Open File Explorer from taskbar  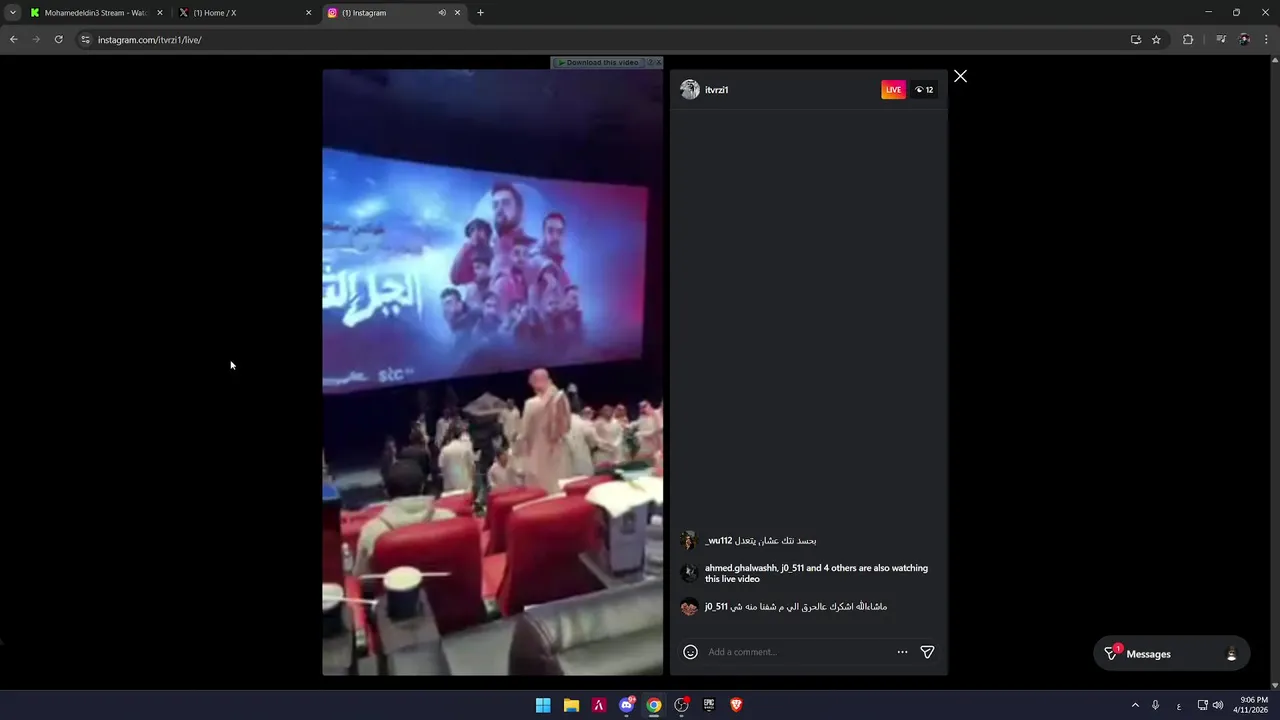coord(571,705)
